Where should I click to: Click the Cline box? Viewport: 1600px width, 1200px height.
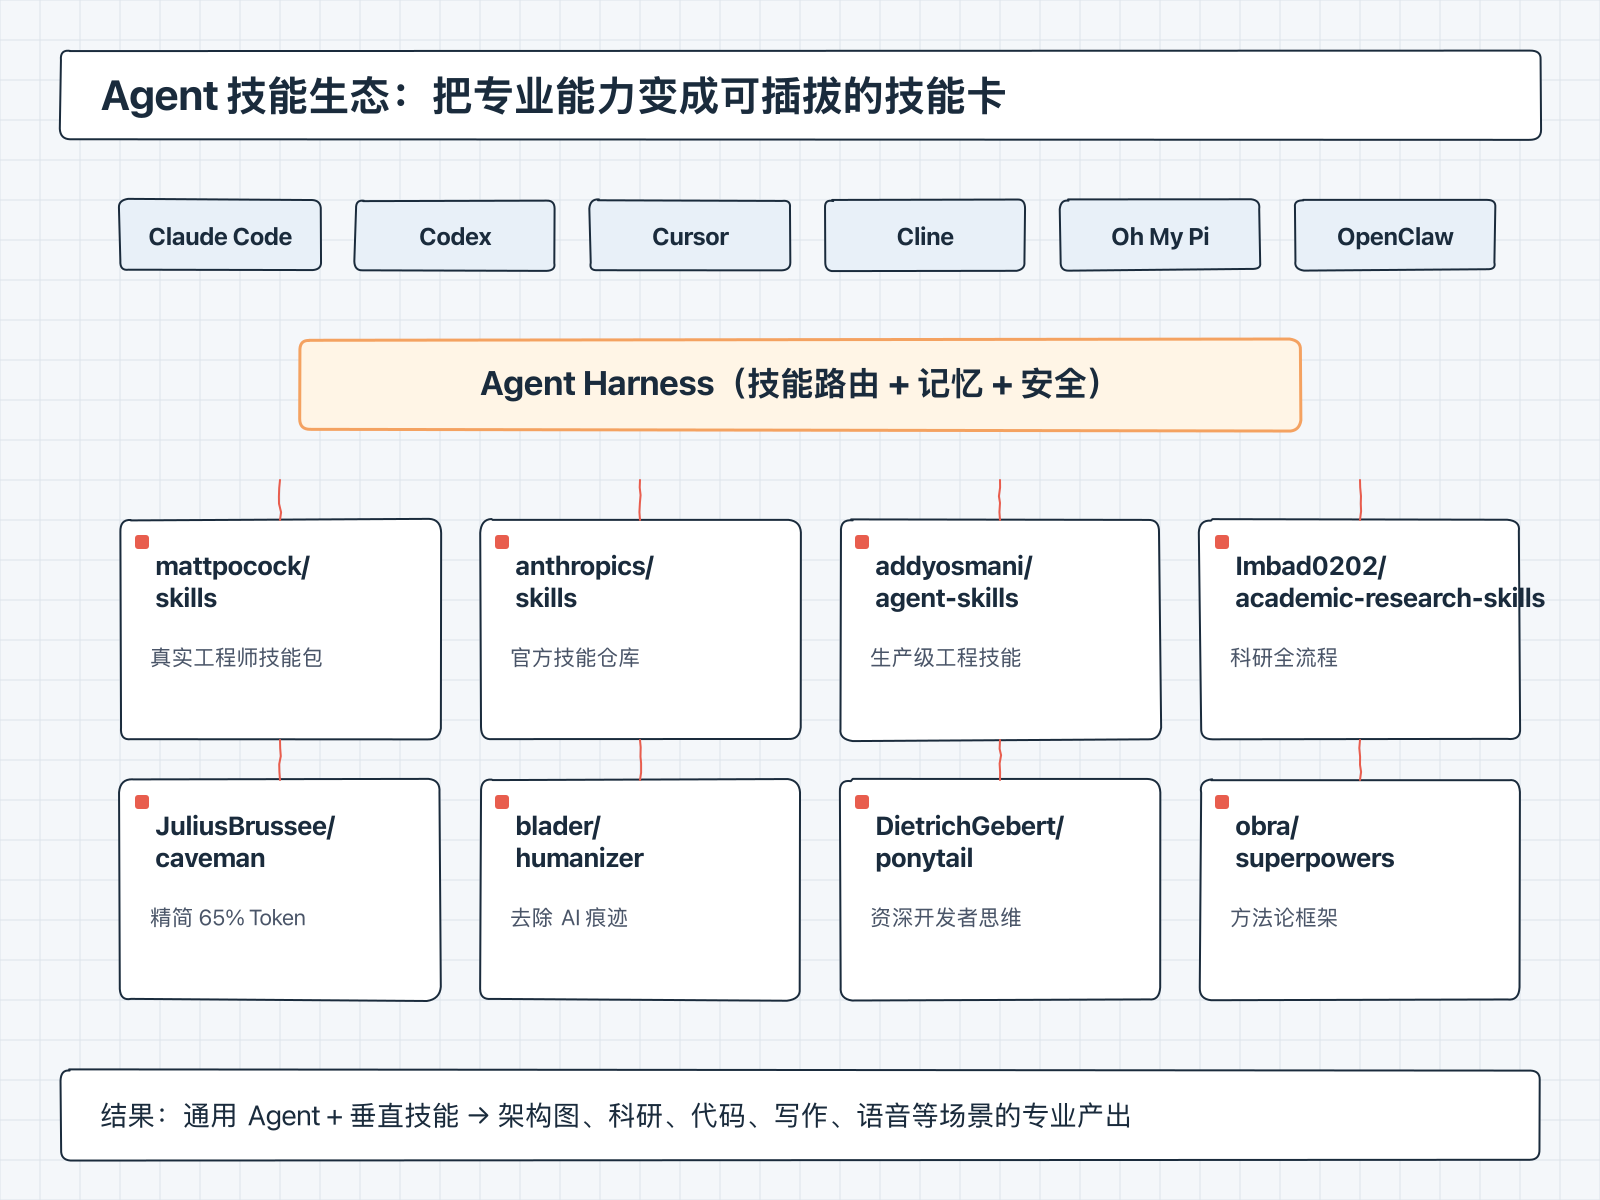point(925,235)
